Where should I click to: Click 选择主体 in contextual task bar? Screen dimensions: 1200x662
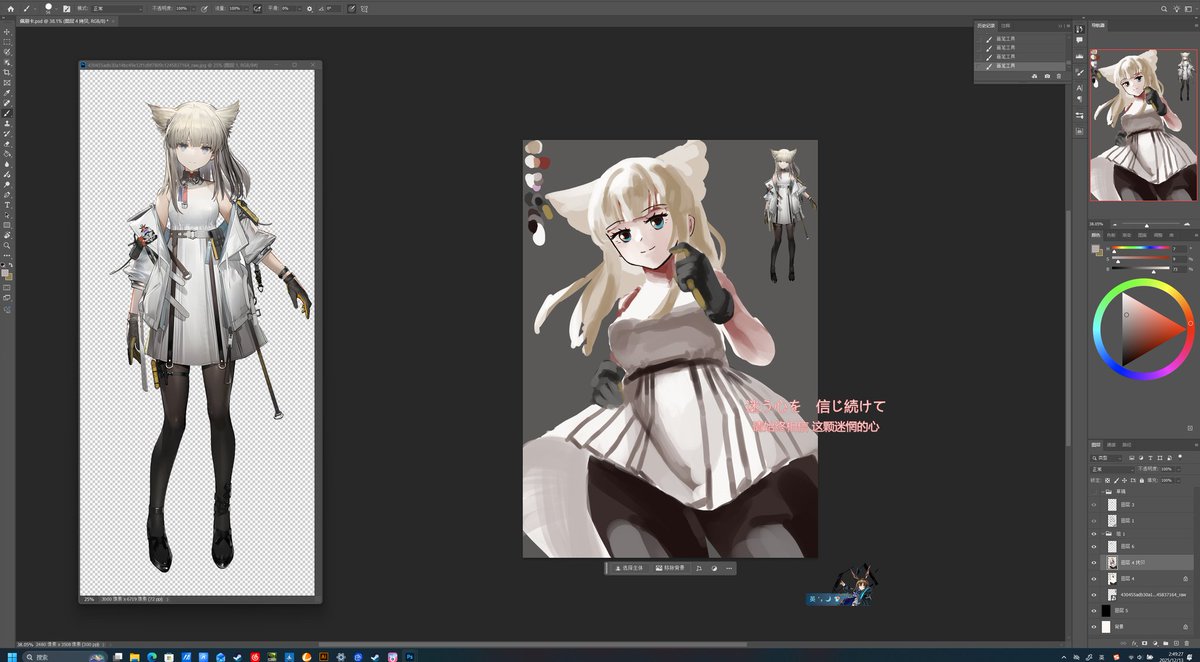click(629, 568)
